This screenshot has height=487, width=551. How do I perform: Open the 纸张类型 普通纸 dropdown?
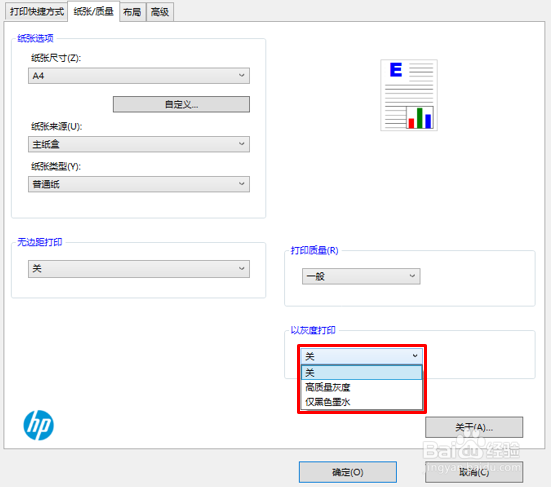coord(139,184)
